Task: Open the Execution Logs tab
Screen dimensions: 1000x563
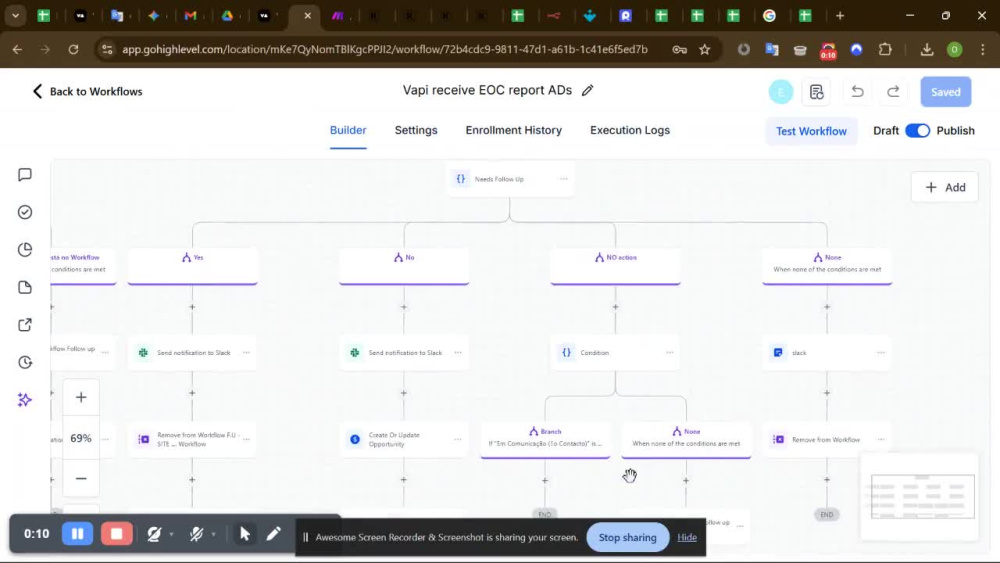Action: click(x=629, y=130)
